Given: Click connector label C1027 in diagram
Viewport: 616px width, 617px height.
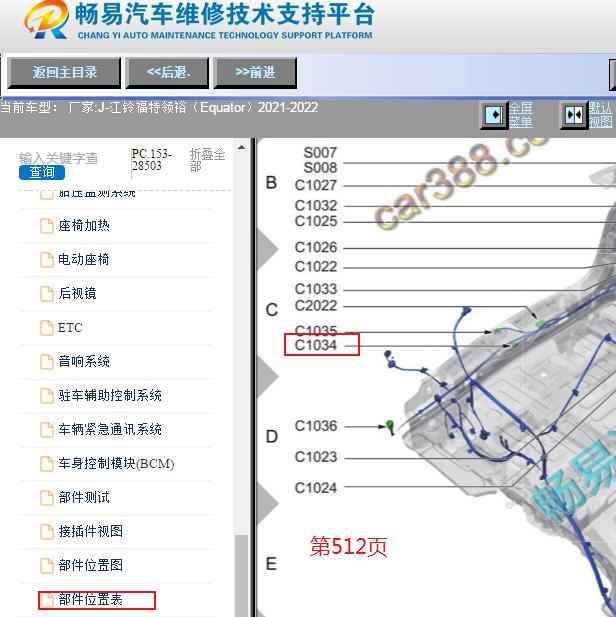Looking at the screenshot, I should pyautogui.click(x=316, y=185).
